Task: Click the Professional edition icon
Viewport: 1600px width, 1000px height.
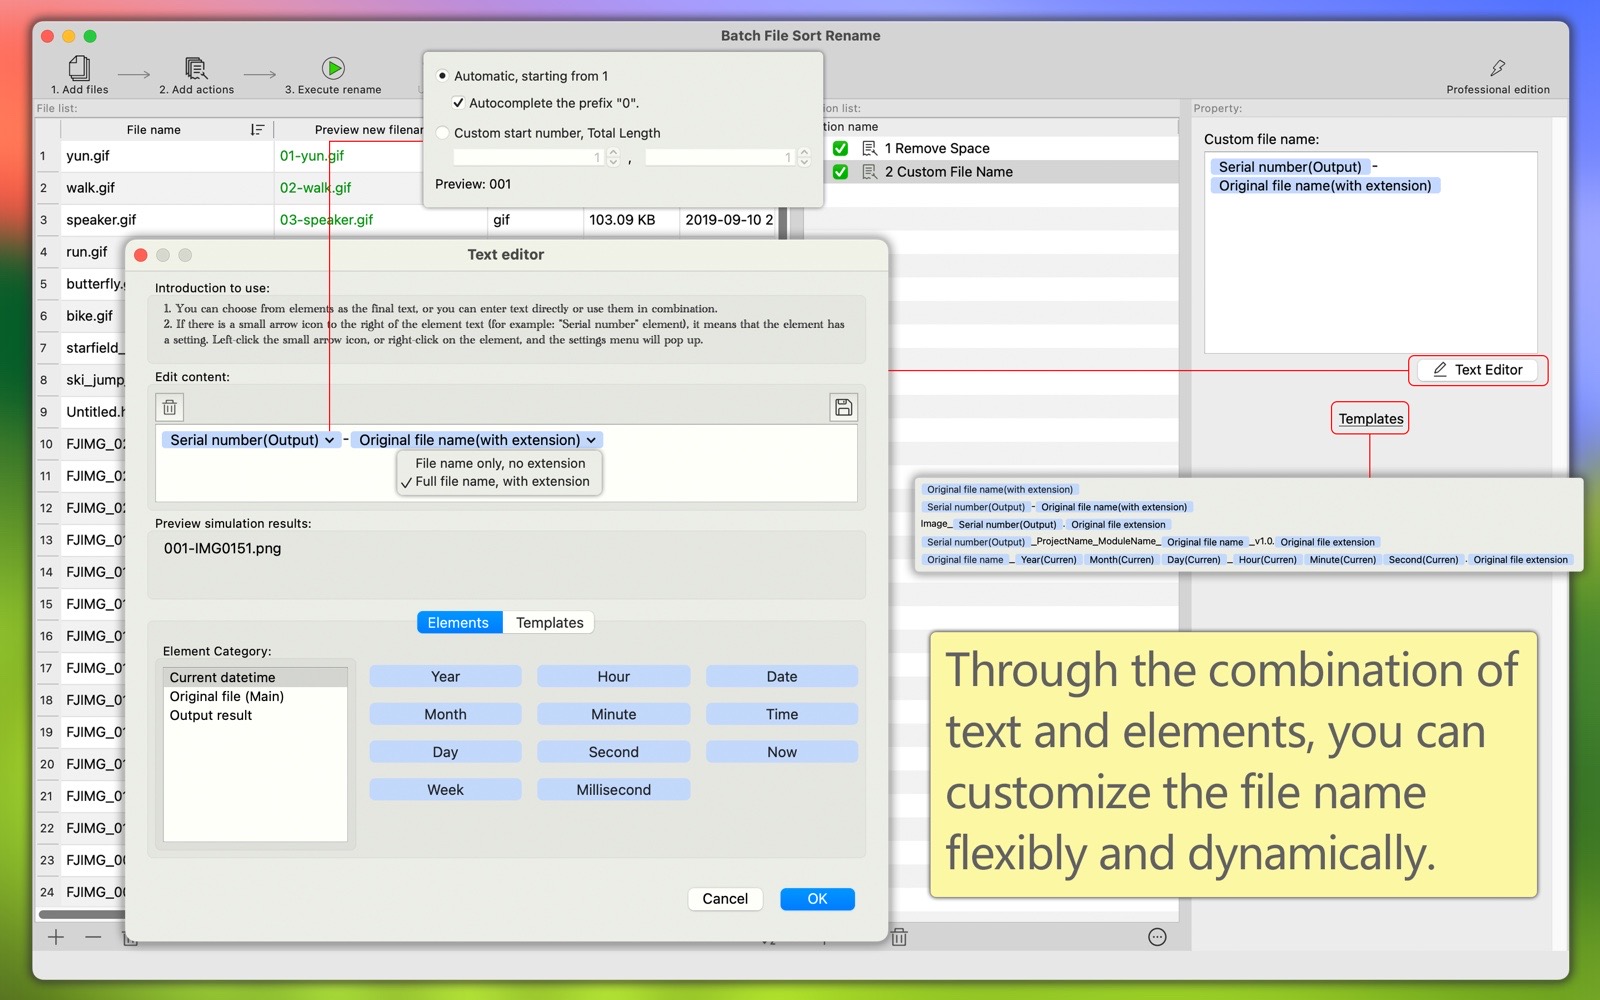Action: (x=1497, y=68)
